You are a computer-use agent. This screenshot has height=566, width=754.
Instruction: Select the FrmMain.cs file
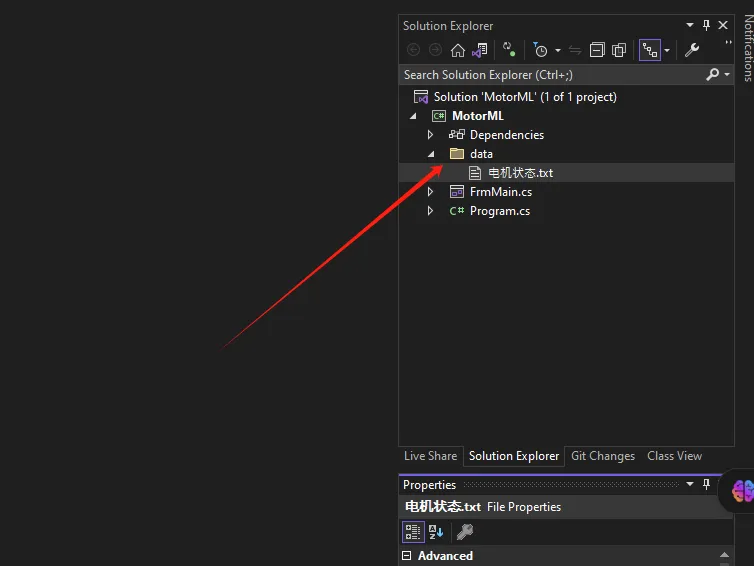[x=500, y=192]
